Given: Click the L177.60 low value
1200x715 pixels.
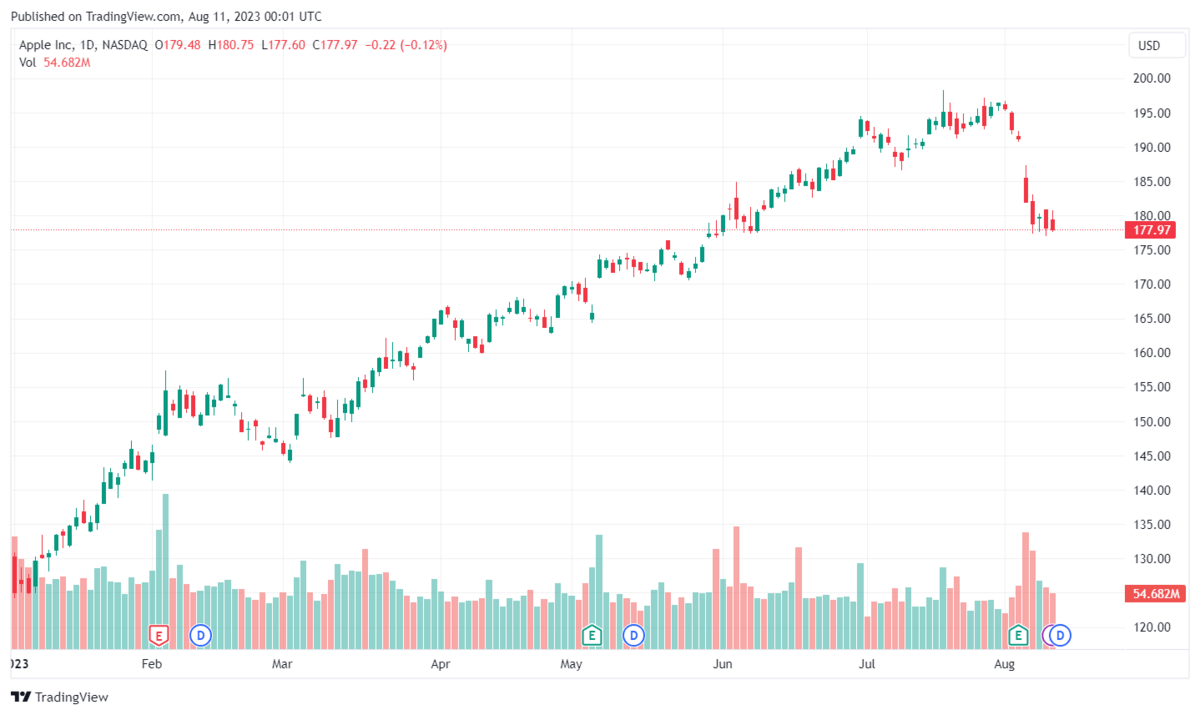Looking at the screenshot, I should pyautogui.click(x=284, y=45).
